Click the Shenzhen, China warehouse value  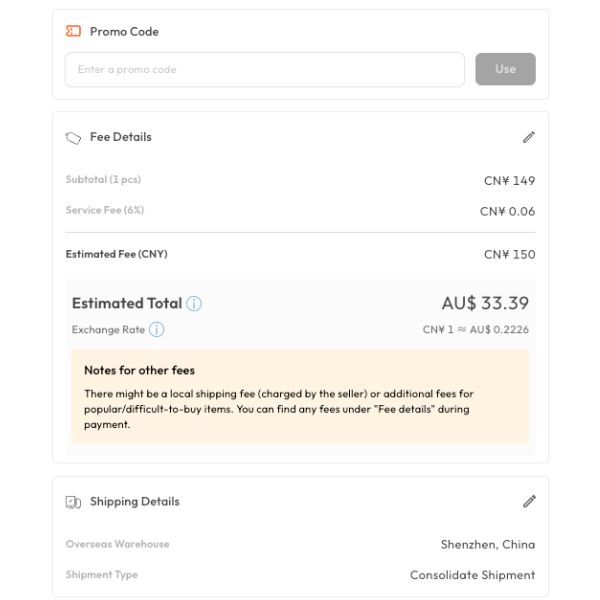487,544
